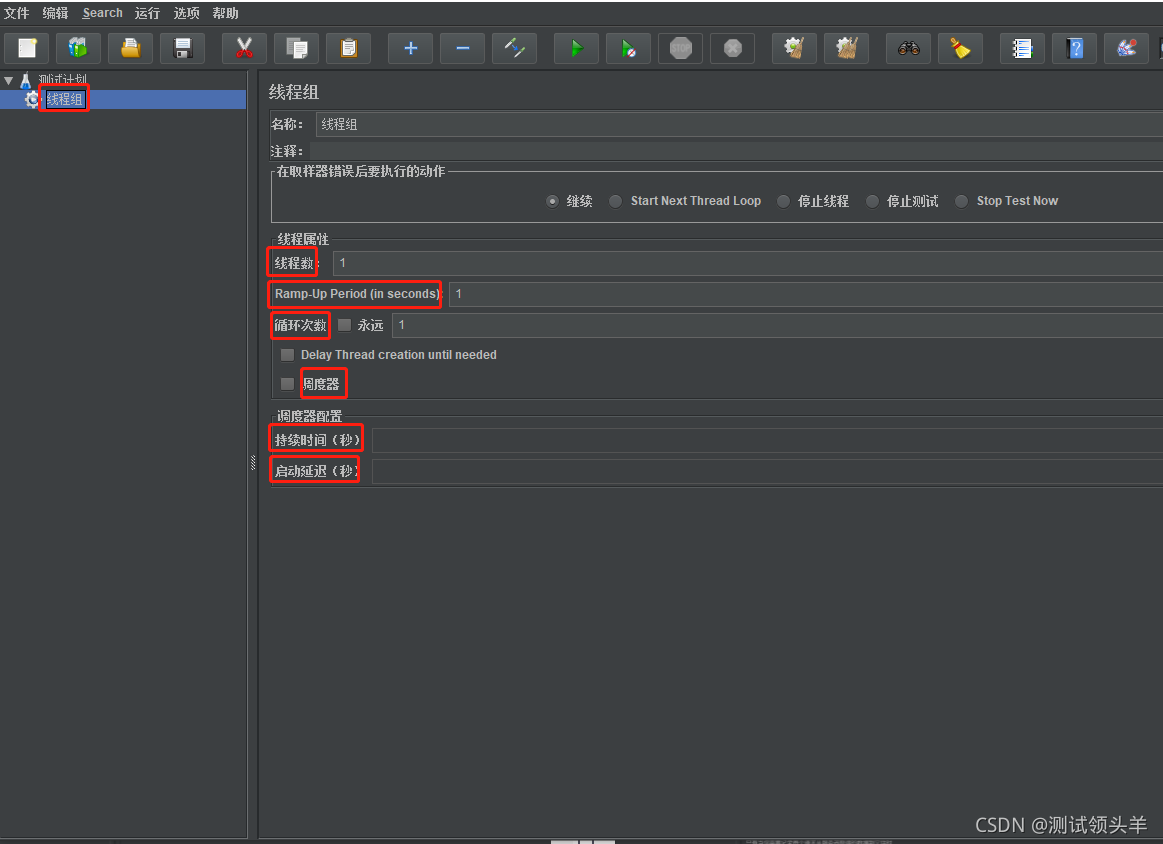1163x844 pixels.
Task: Open the 文件 menu
Action: click(16, 13)
